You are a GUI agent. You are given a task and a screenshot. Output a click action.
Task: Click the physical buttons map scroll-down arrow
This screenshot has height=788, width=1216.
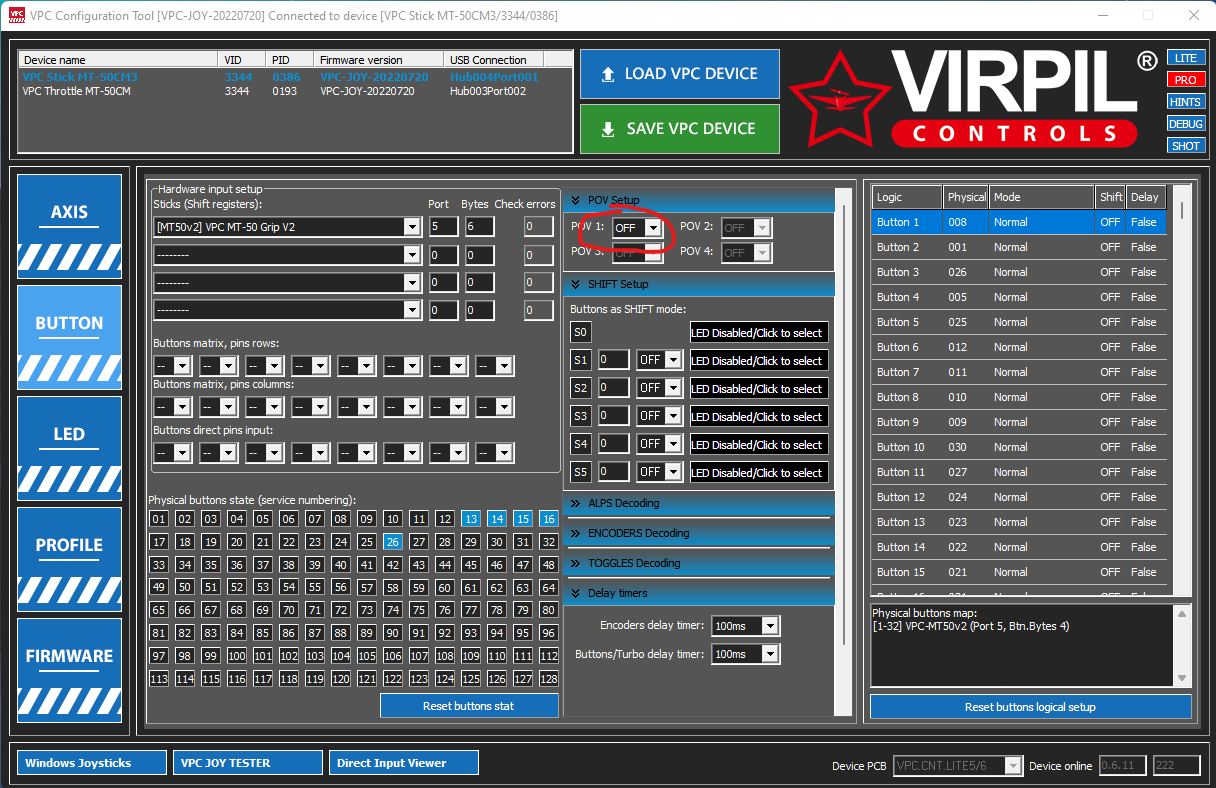pyautogui.click(x=1181, y=678)
